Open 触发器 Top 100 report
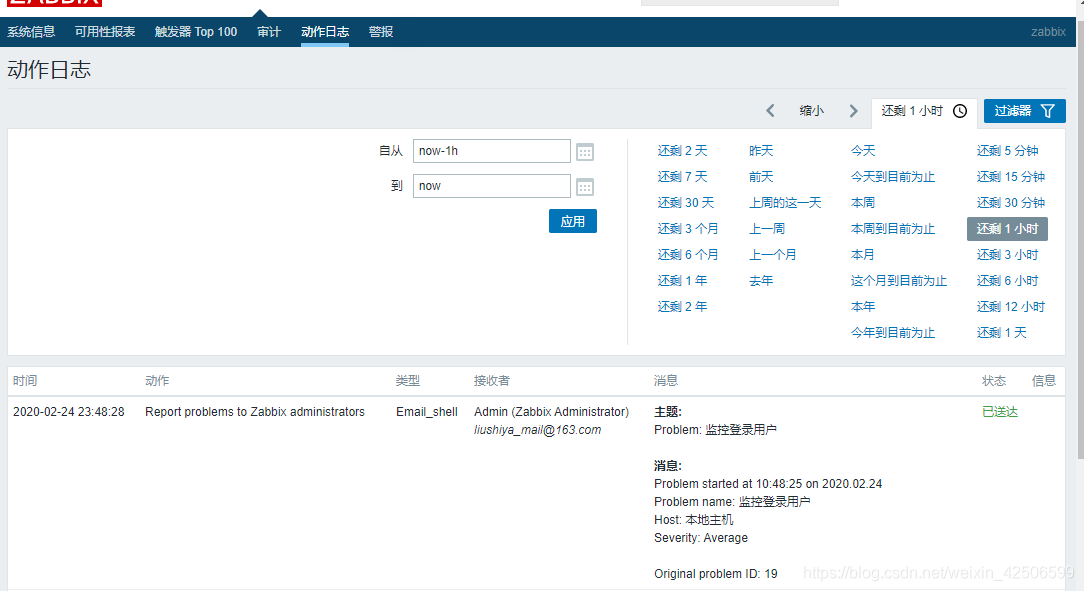1084x591 pixels. [196, 32]
